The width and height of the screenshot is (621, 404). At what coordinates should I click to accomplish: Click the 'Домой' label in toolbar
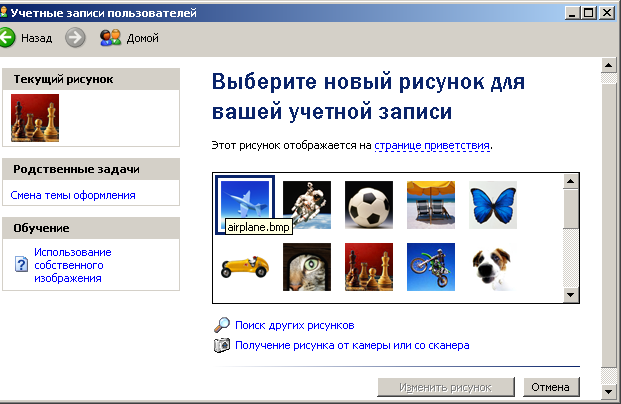143,38
